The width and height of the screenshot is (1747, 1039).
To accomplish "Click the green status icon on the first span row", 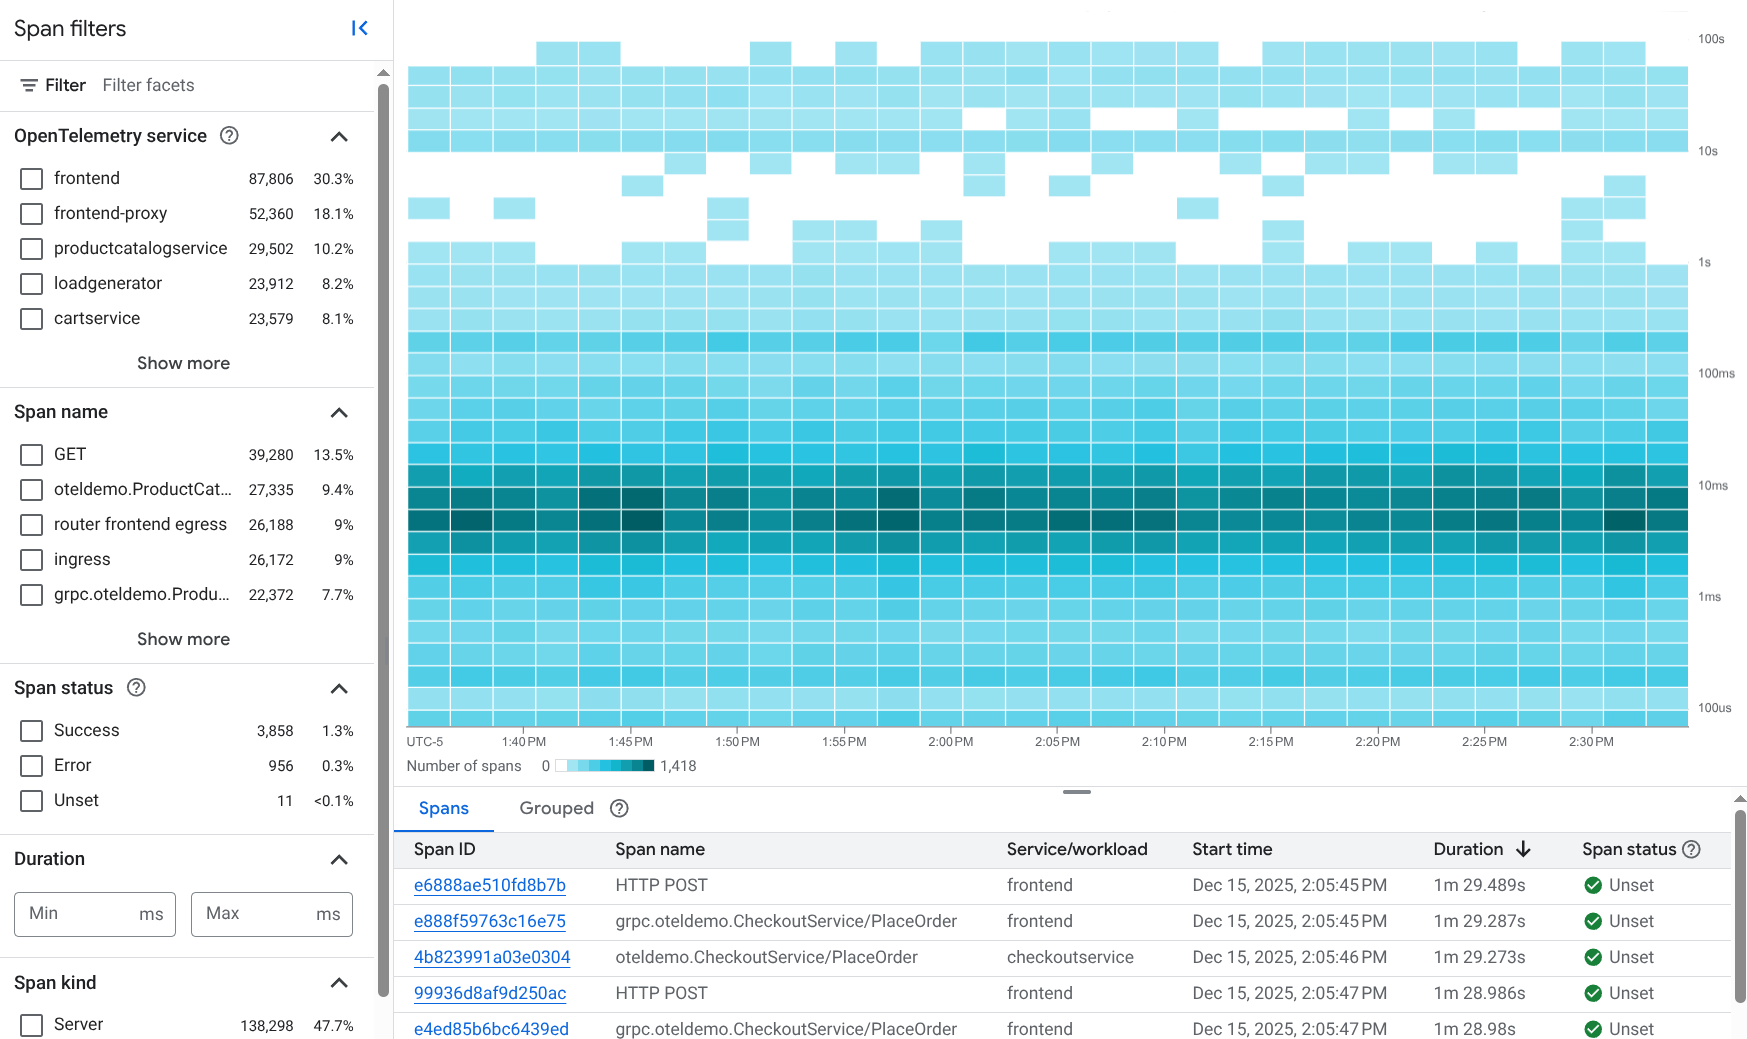I will (1592, 885).
